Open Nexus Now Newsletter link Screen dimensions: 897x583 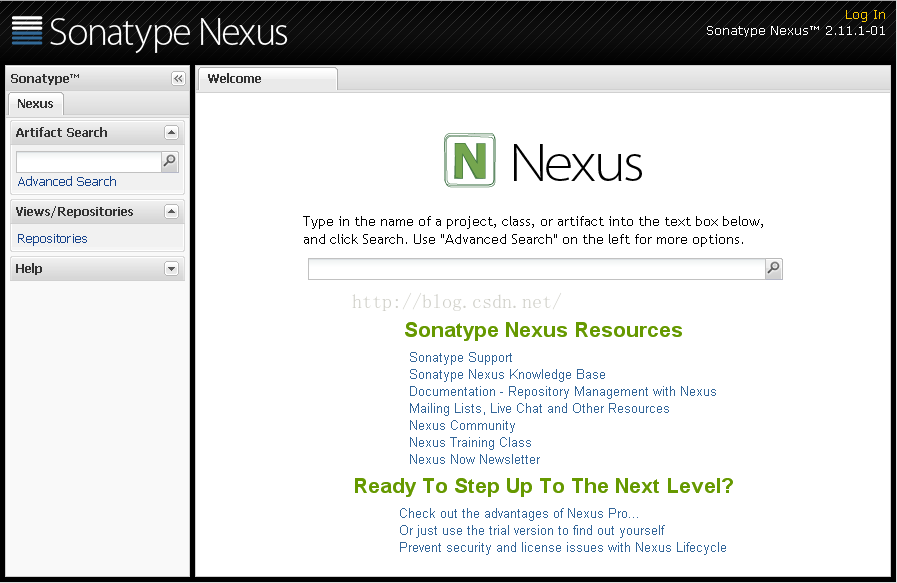point(474,459)
